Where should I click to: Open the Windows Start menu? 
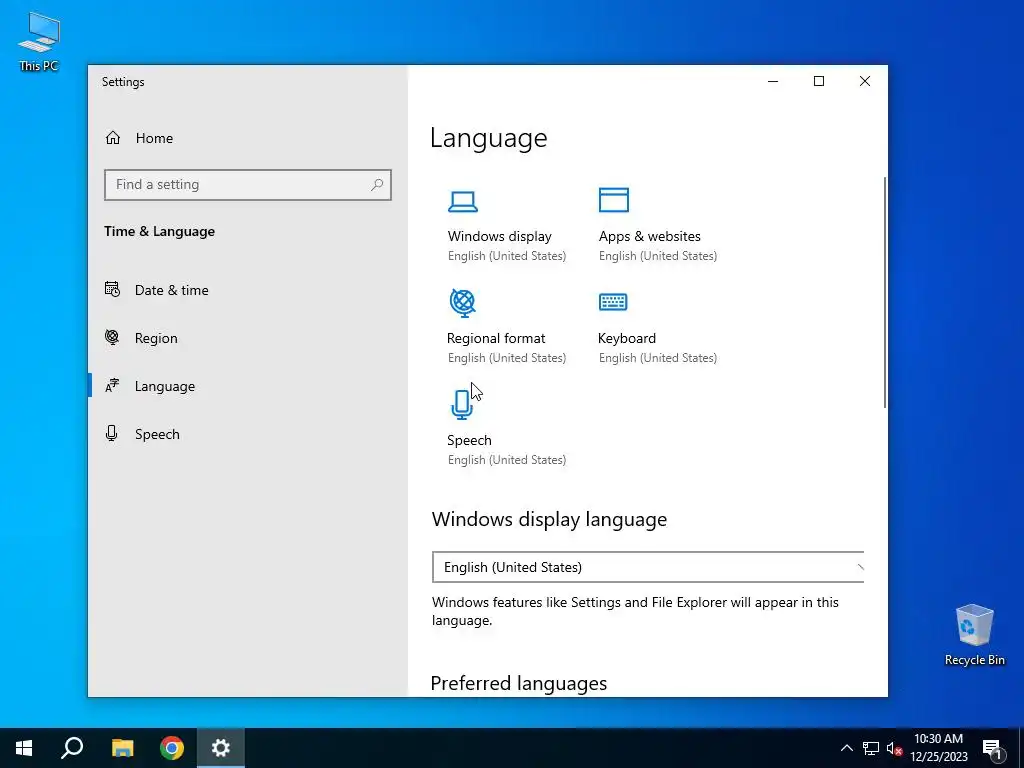(24, 748)
